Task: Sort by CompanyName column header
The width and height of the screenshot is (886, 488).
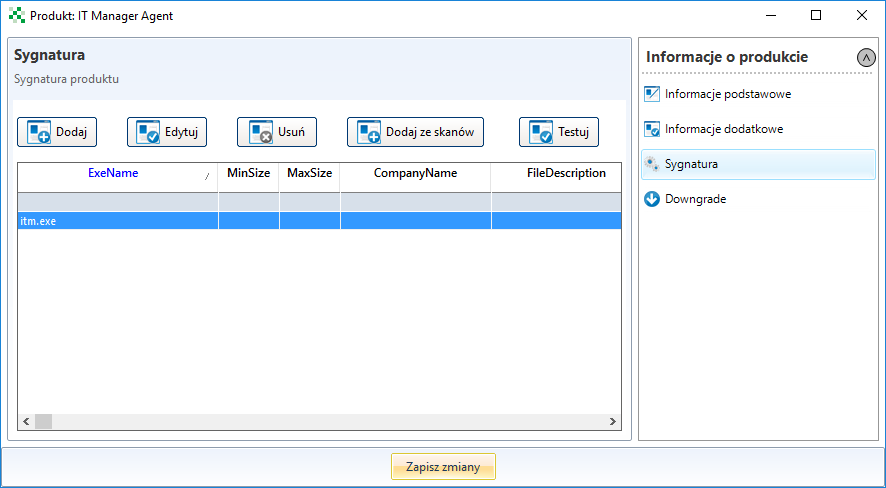Action: 415,177
